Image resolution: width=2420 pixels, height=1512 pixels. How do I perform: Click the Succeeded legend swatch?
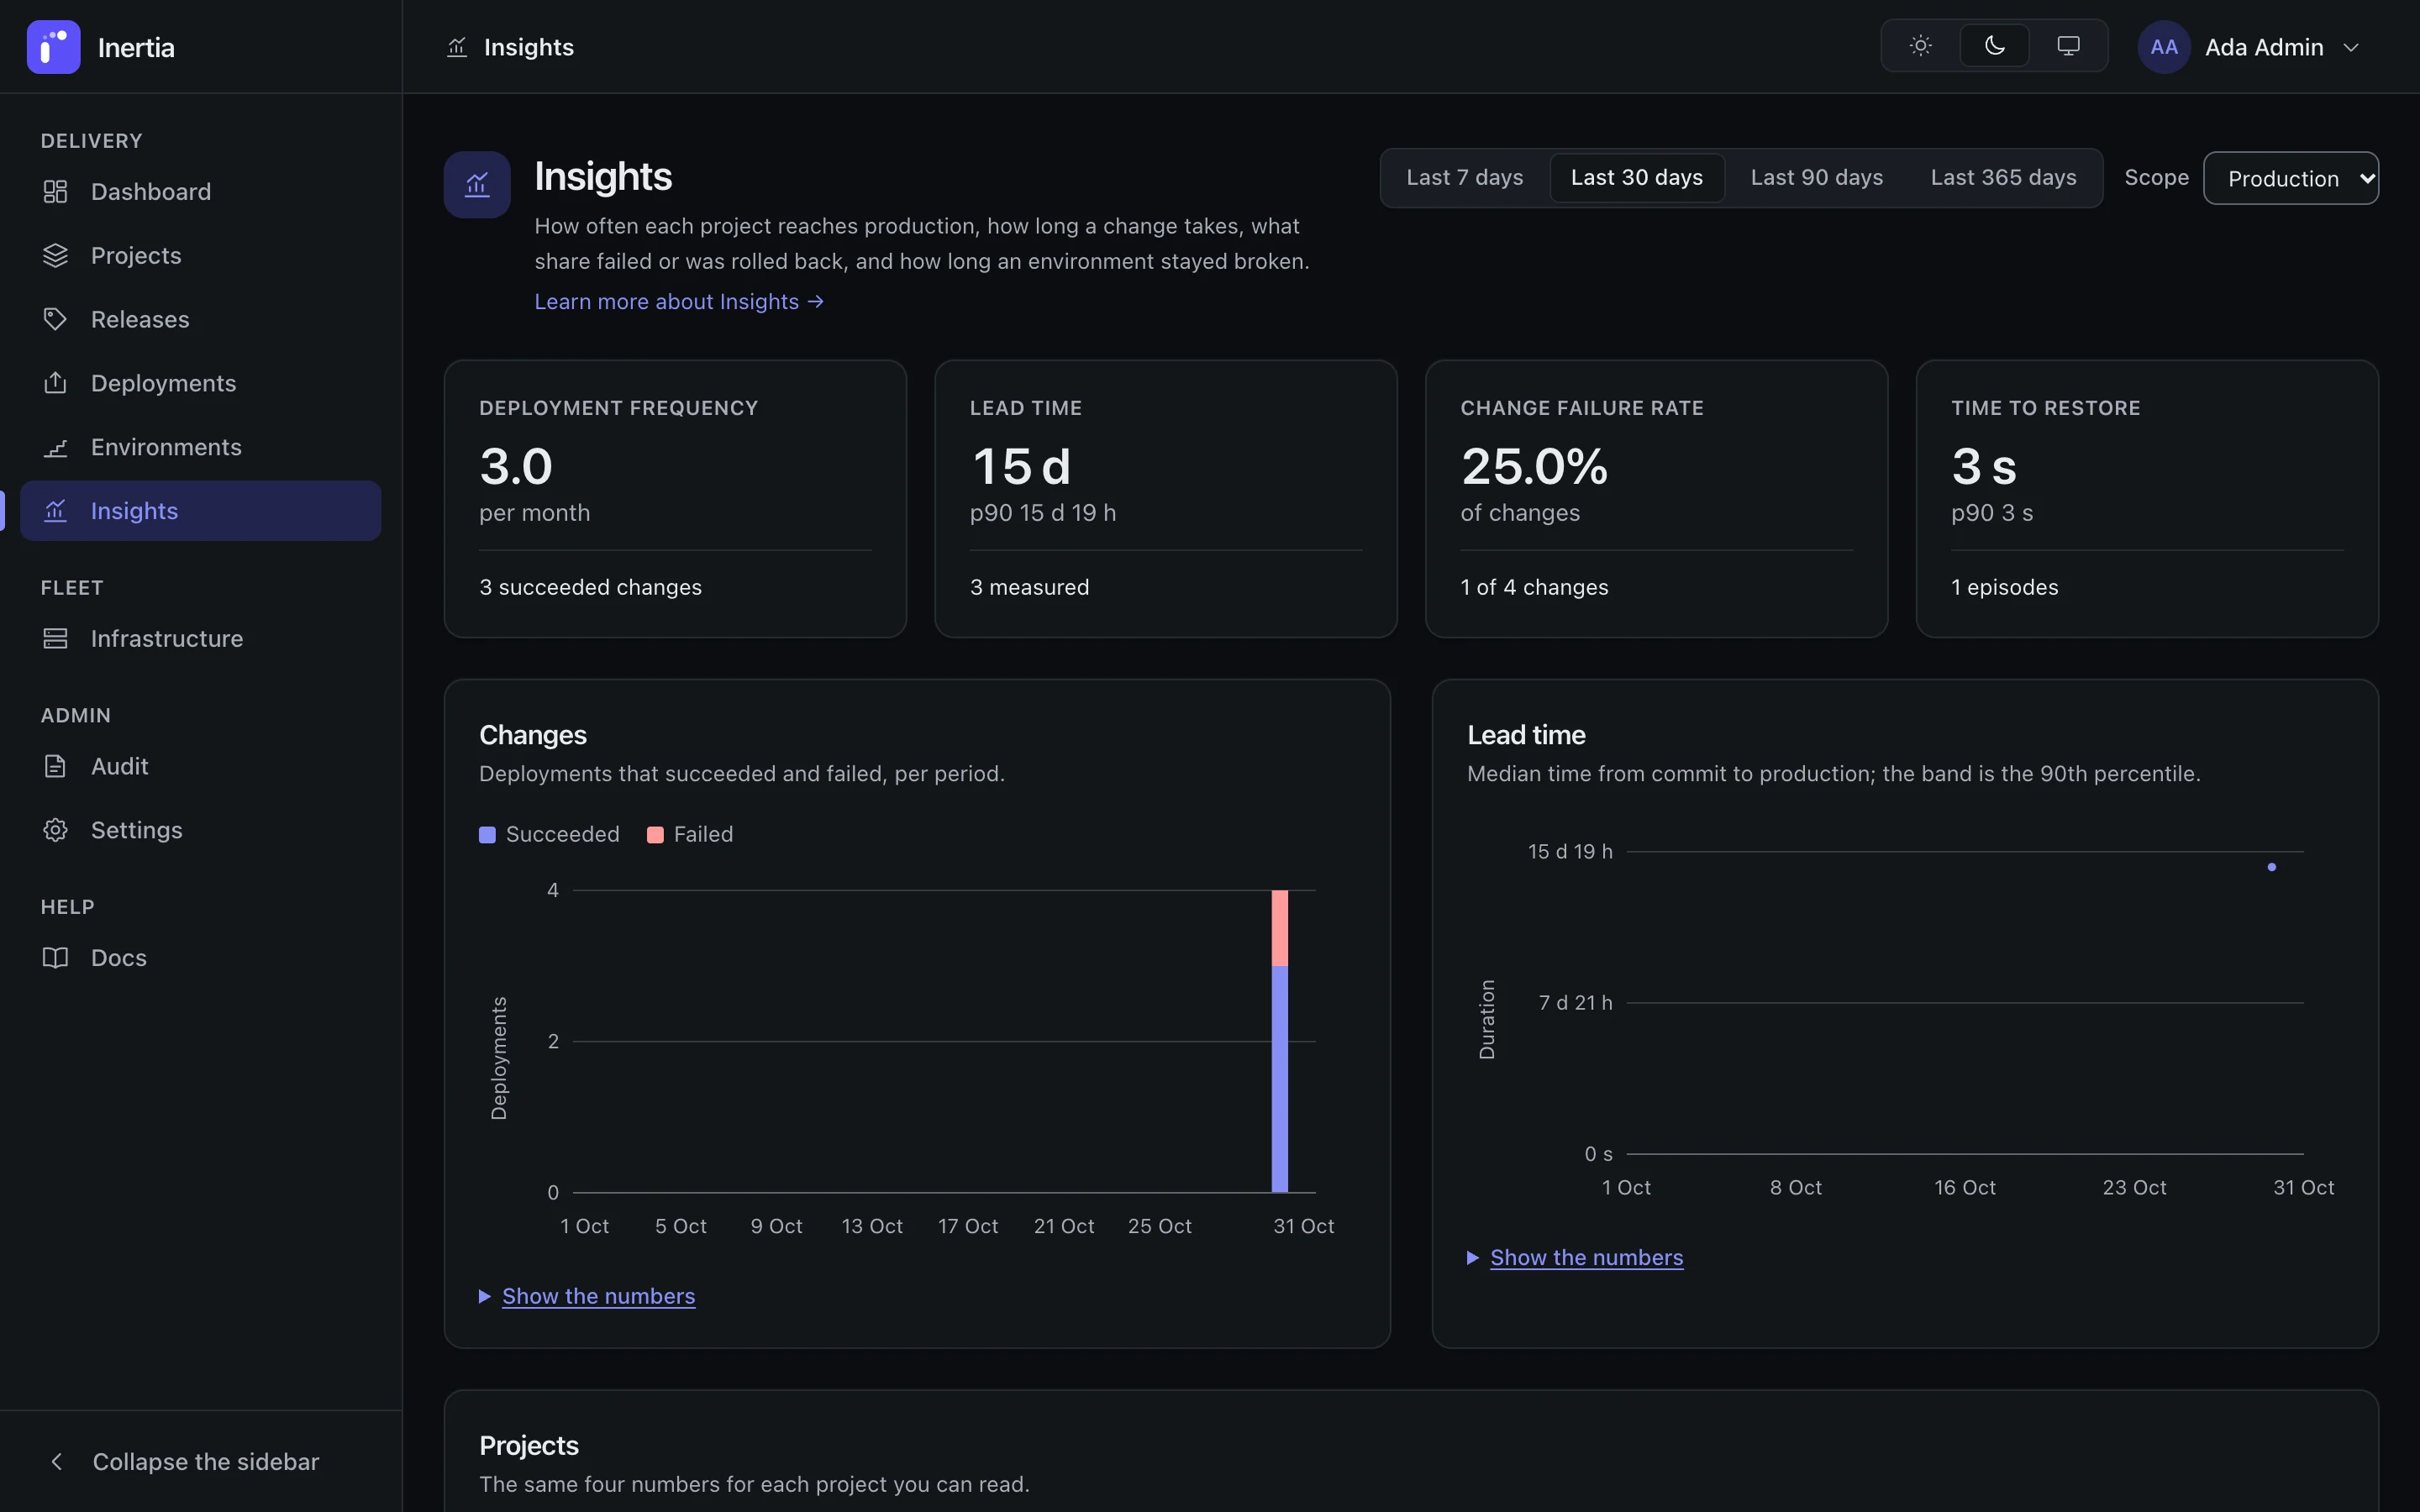pos(487,835)
